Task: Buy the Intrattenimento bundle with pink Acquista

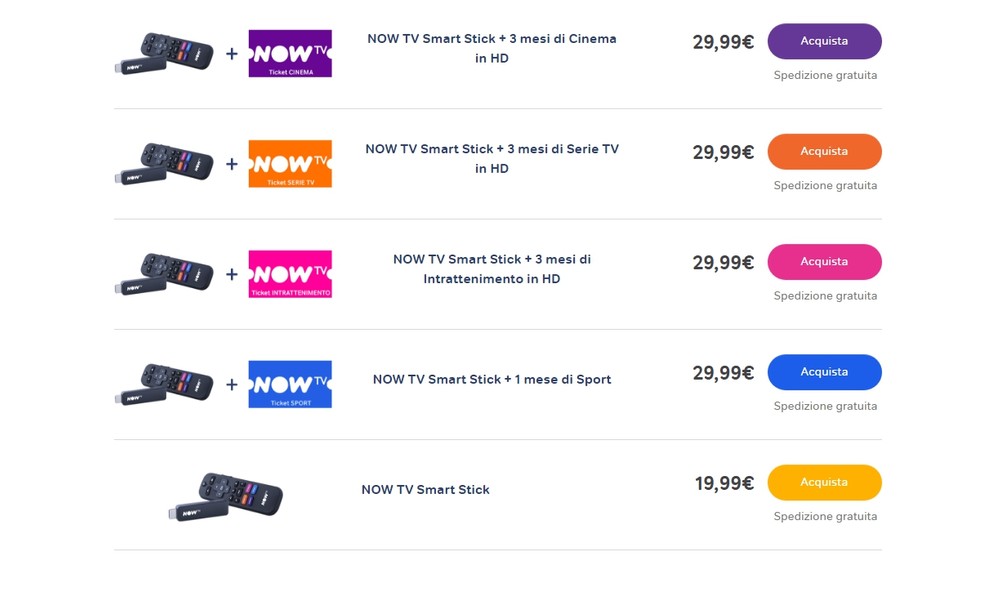Action: [x=824, y=262]
